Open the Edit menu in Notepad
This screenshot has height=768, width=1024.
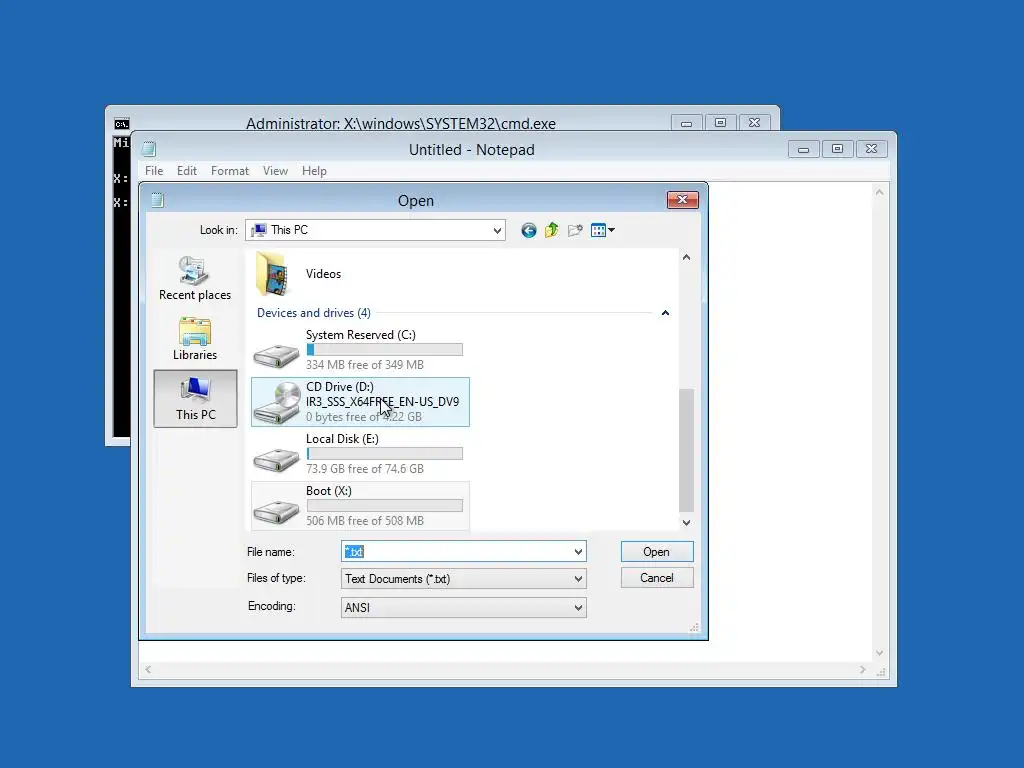(187, 170)
